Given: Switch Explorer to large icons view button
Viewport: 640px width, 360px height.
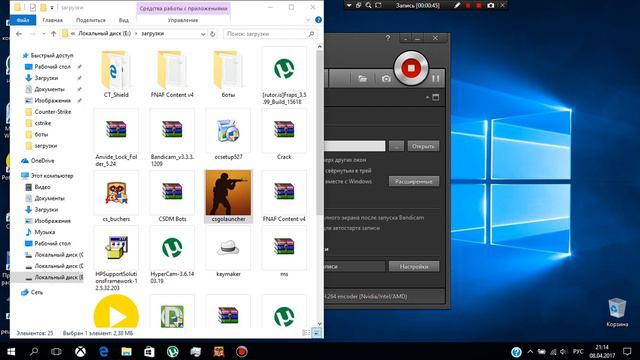Looking at the screenshot, I should point(317,333).
